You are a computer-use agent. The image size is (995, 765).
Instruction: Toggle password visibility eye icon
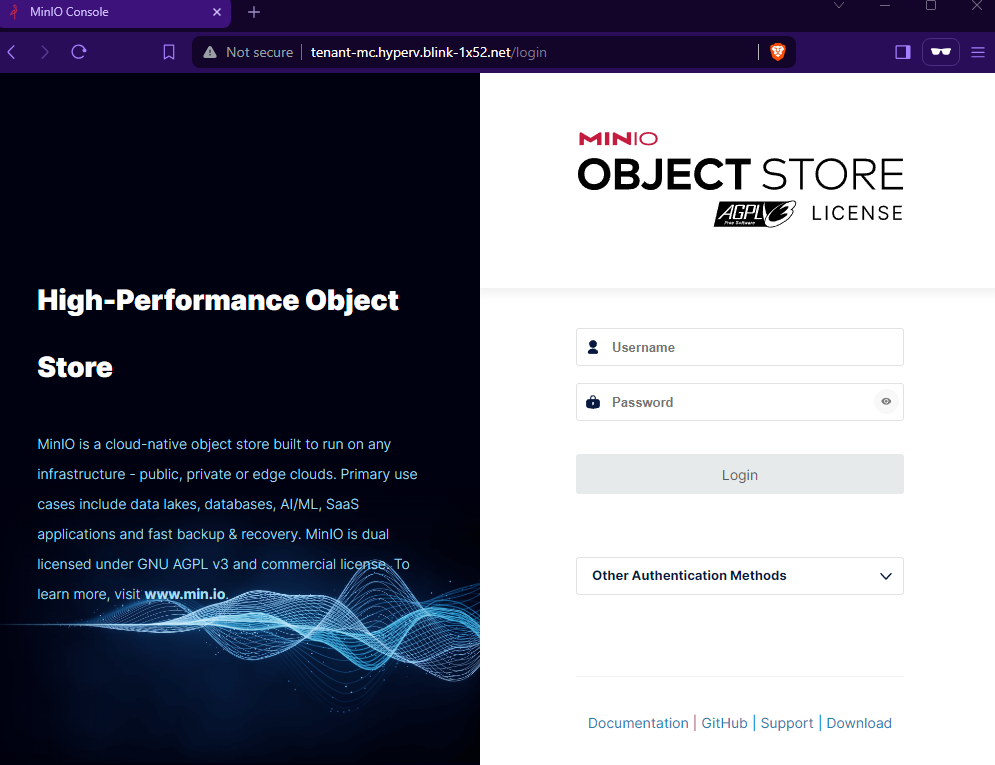(885, 402)
